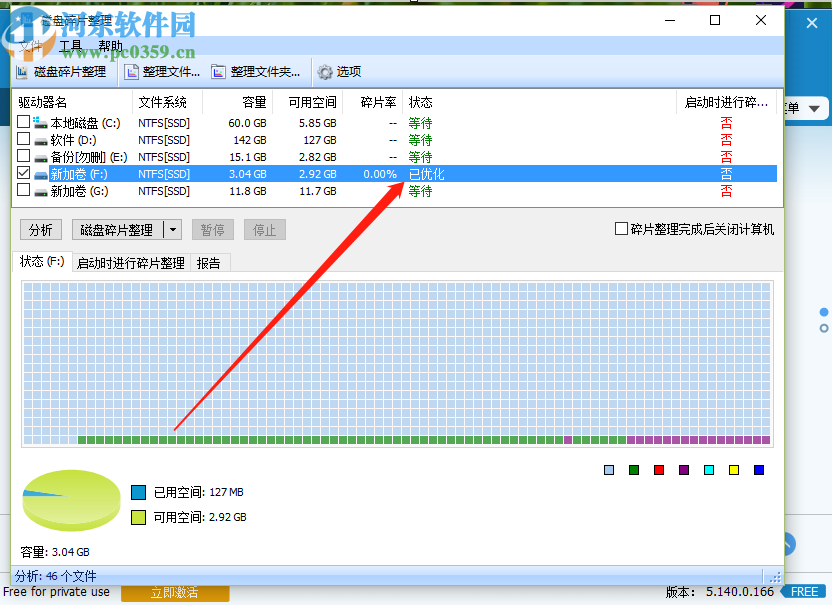Click the 整理文件夹 toolbar icon
The width and height of the screenshot is (832, 605).
click(x=219, y=72)
